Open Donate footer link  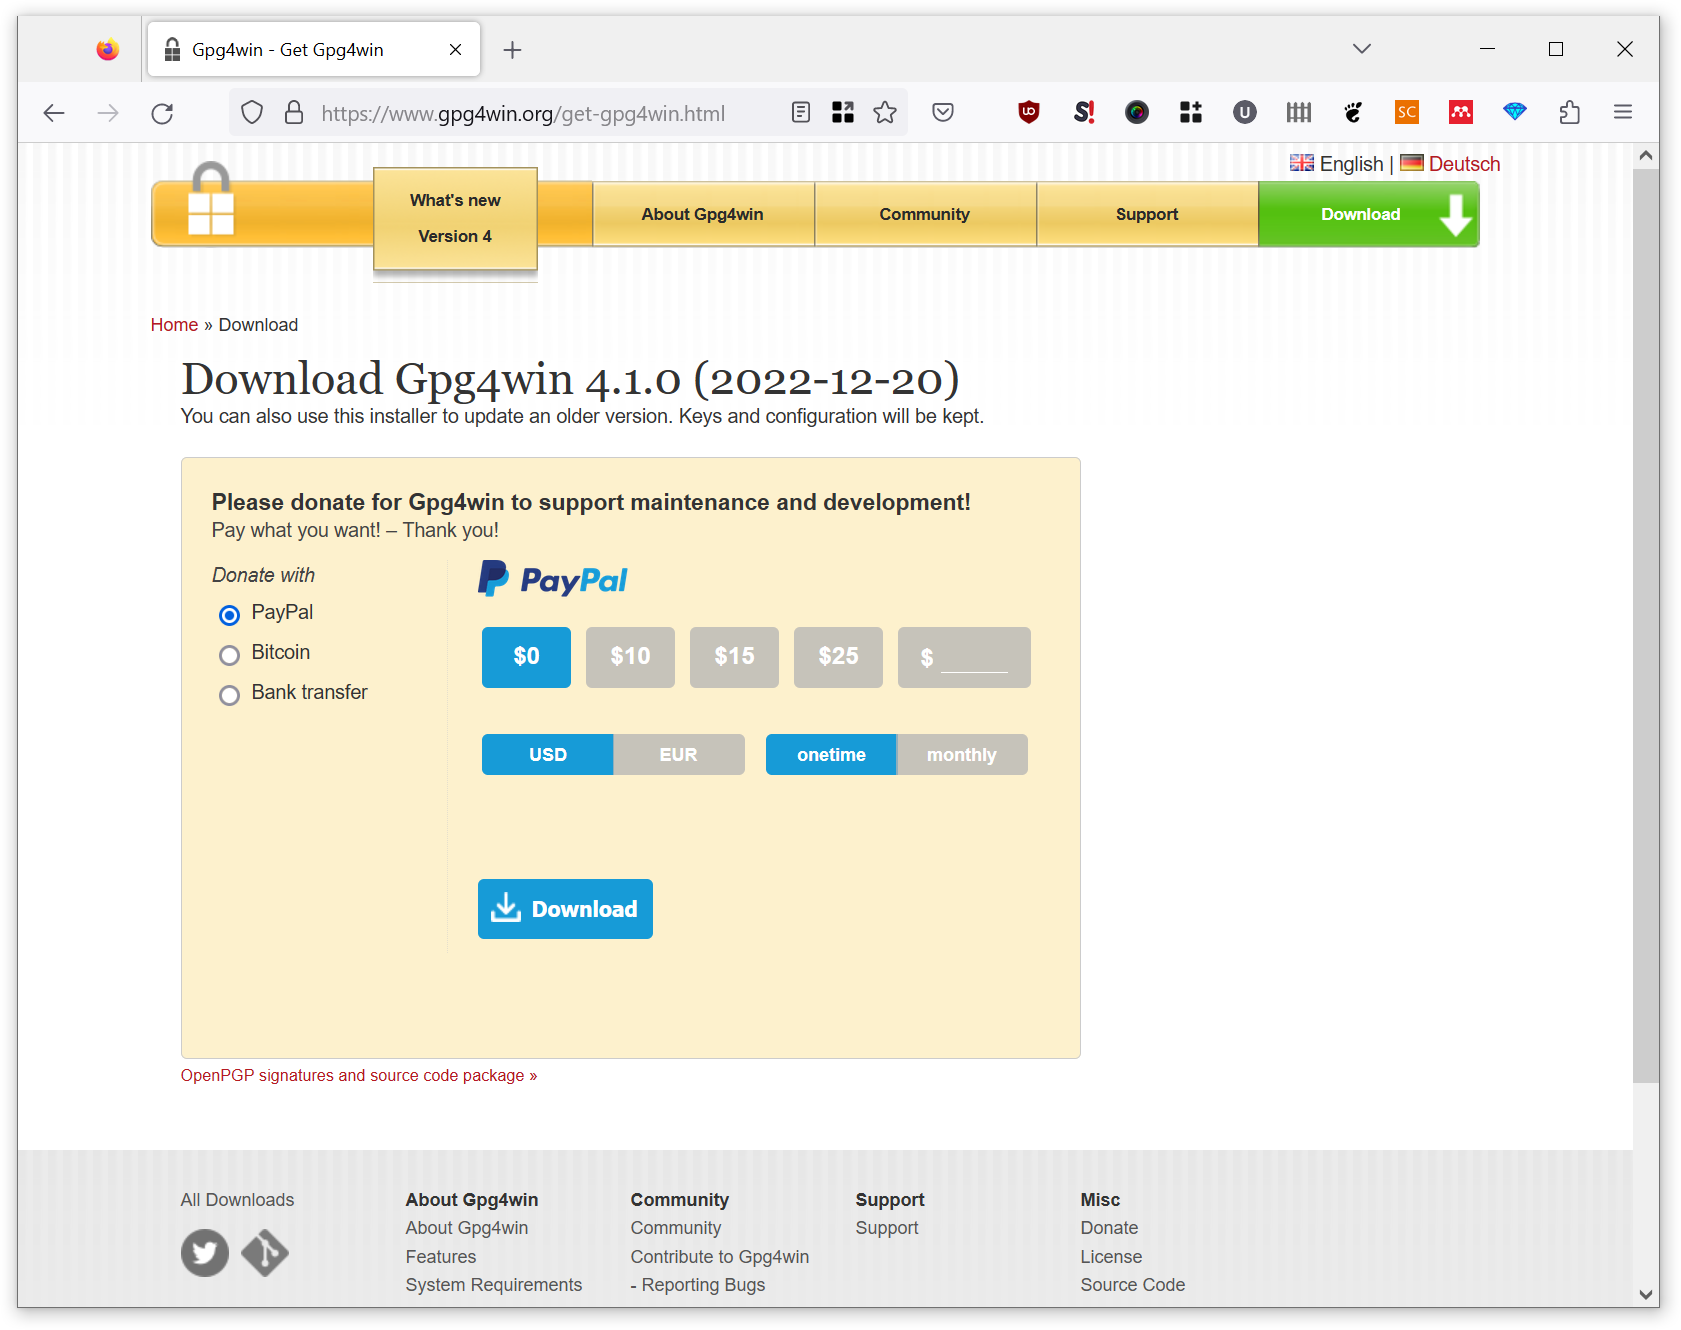point(1109,1228)
